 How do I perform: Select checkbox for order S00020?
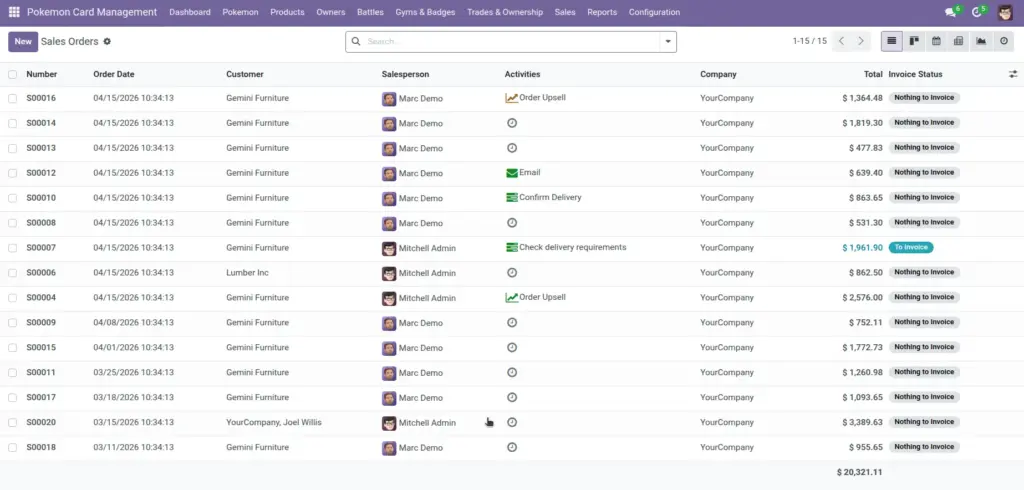point(12,423)
